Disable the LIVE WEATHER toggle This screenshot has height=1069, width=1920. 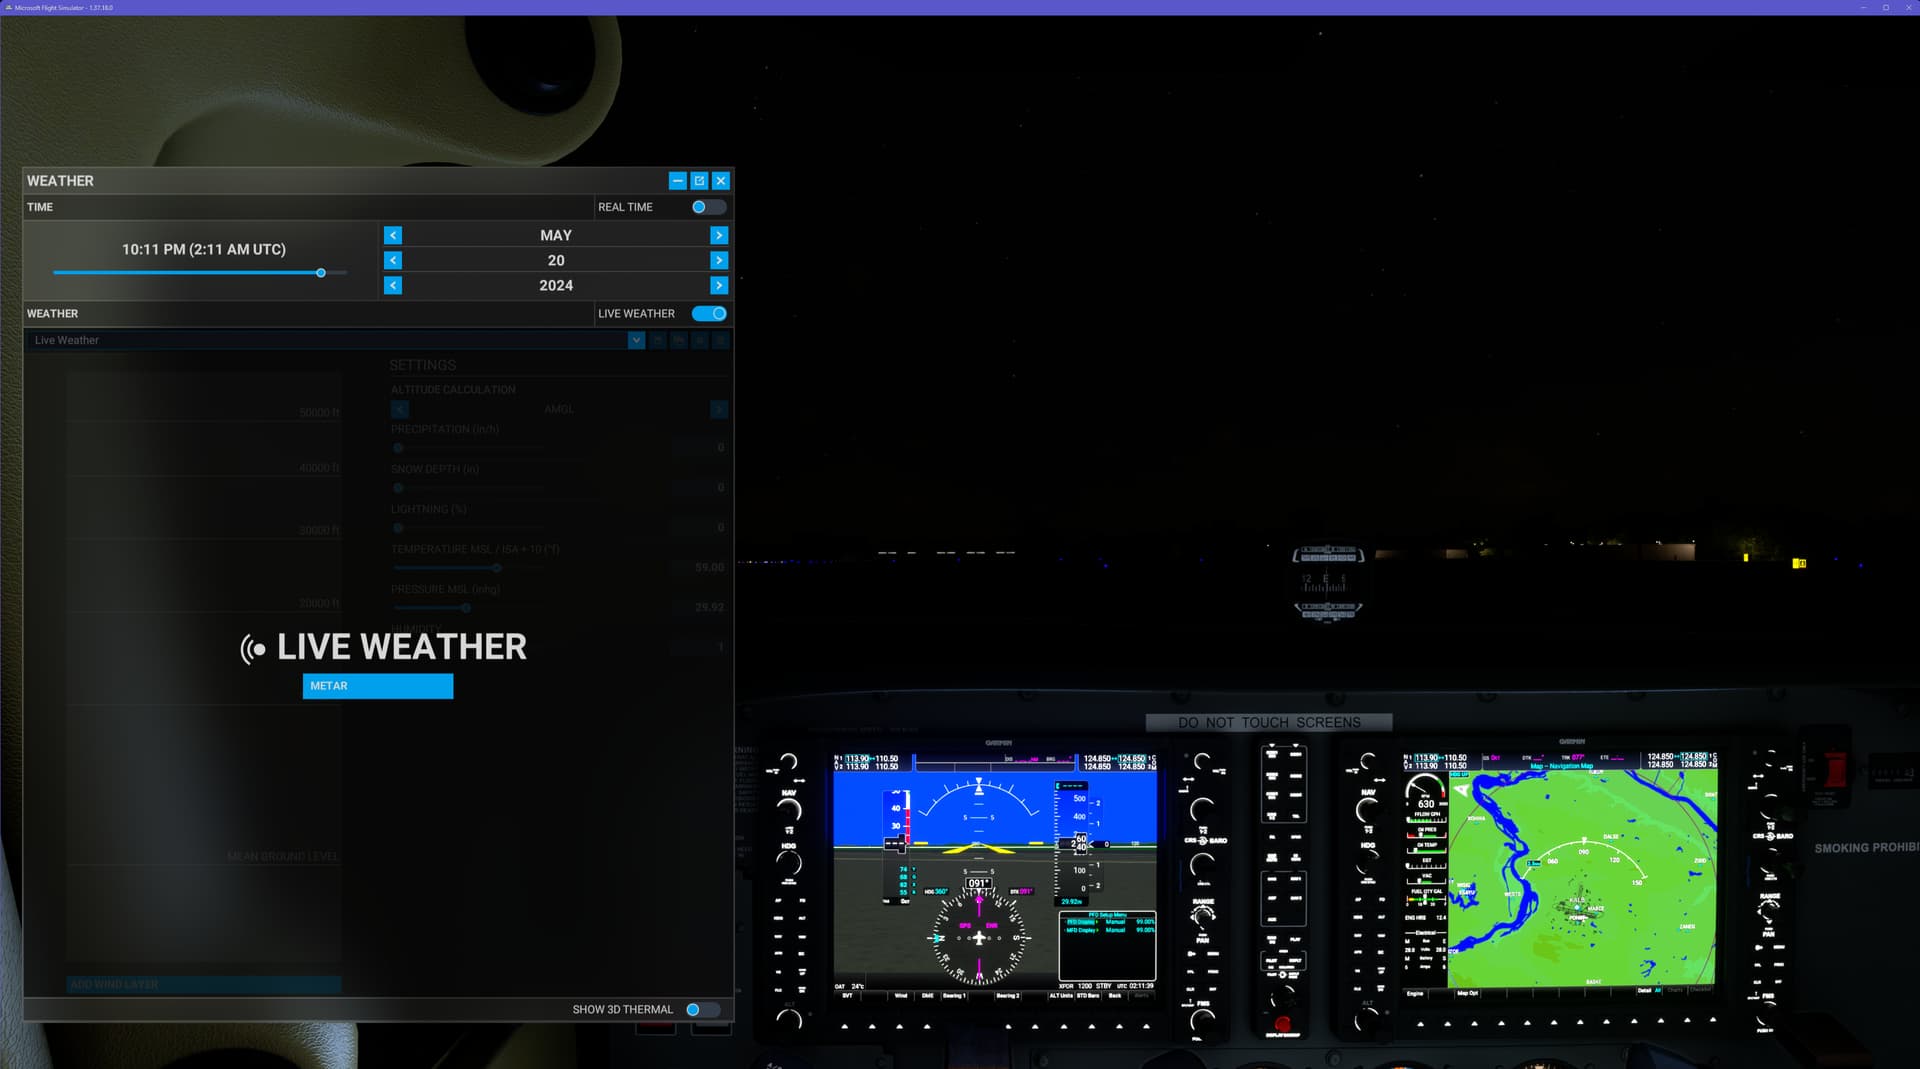click(710, 313)
